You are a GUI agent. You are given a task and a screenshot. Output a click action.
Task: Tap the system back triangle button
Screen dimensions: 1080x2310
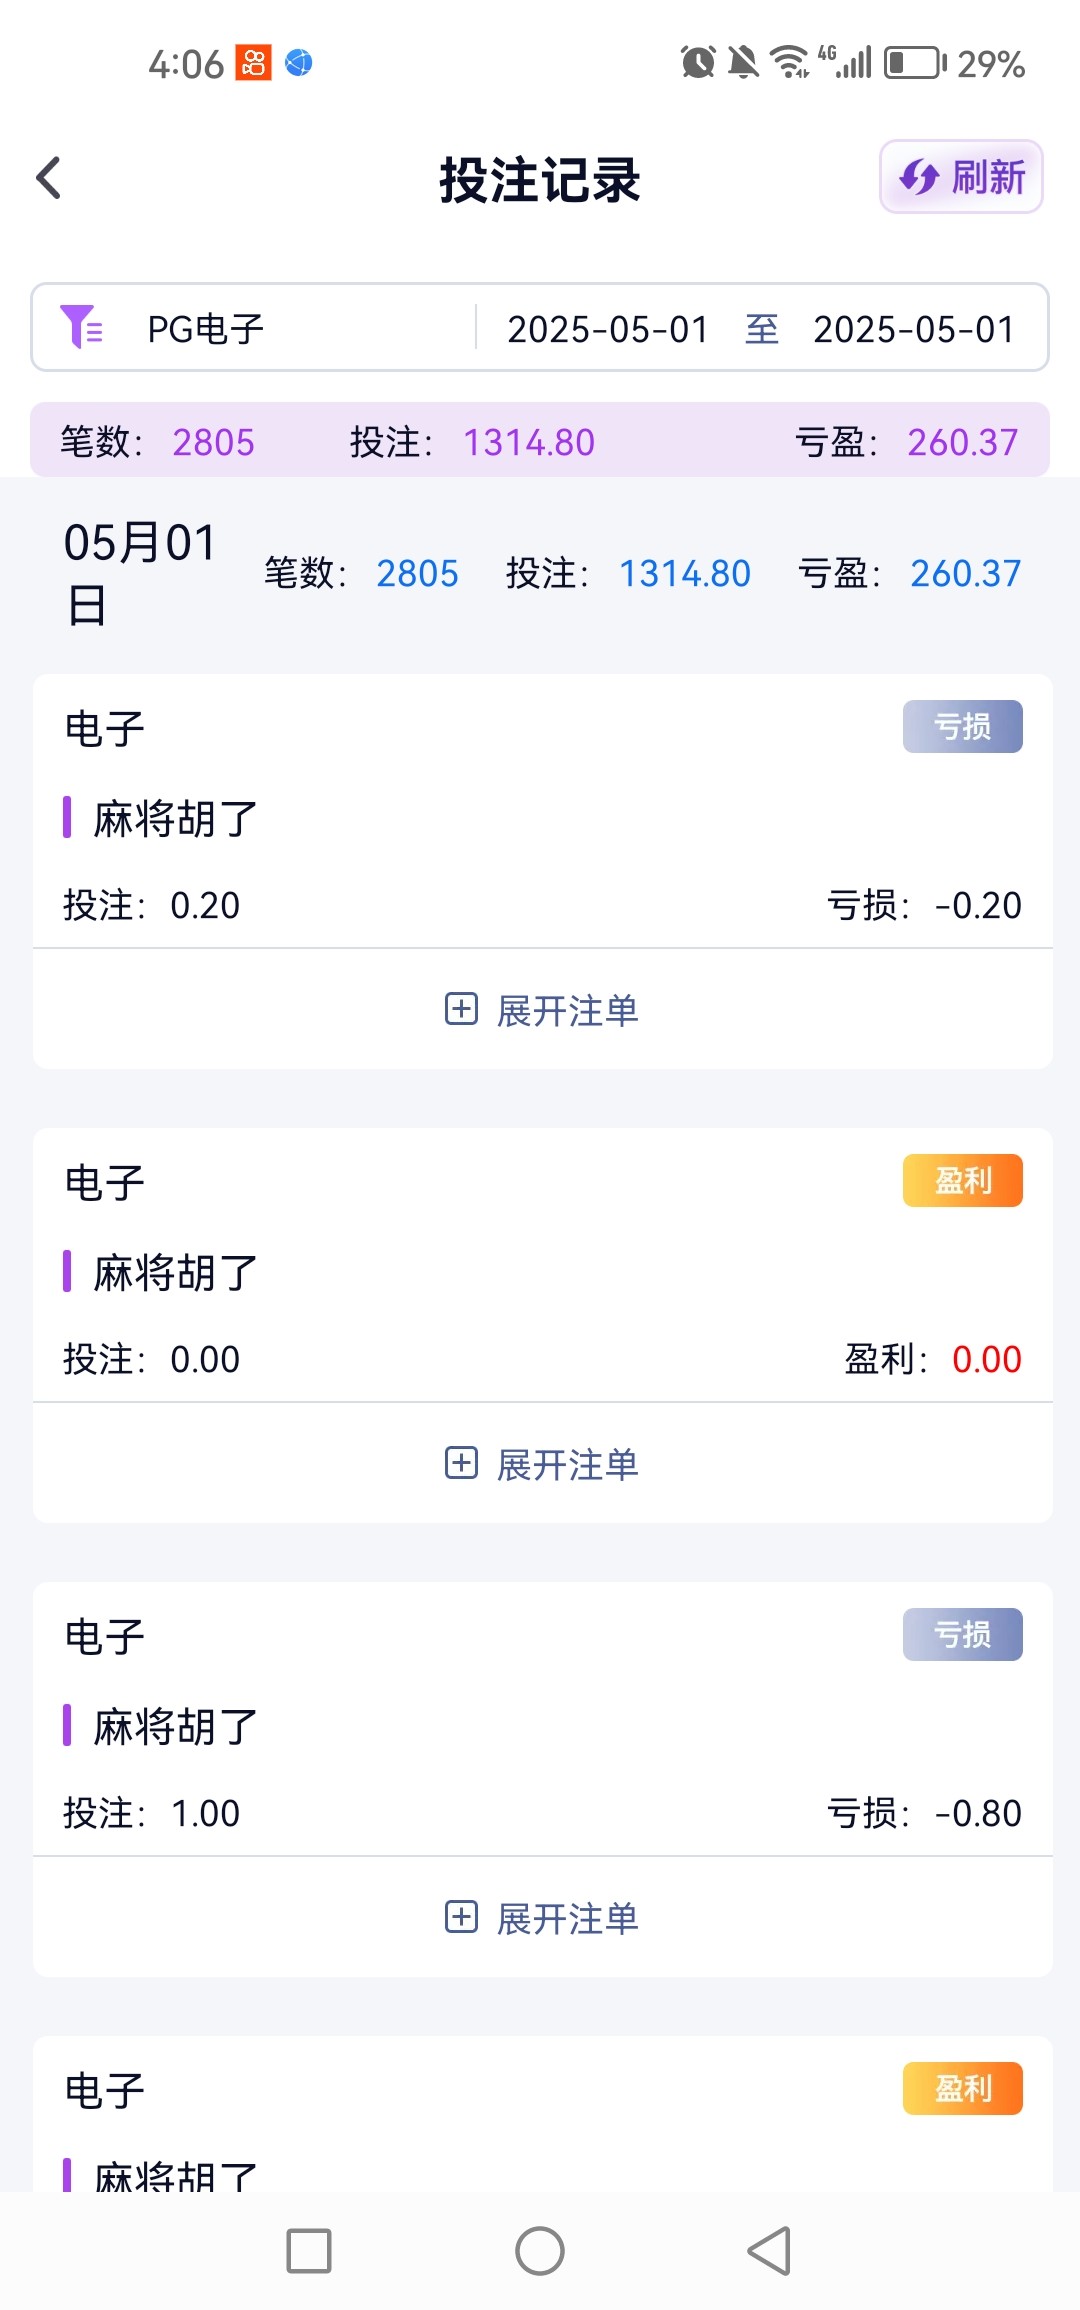point(769,2251)
